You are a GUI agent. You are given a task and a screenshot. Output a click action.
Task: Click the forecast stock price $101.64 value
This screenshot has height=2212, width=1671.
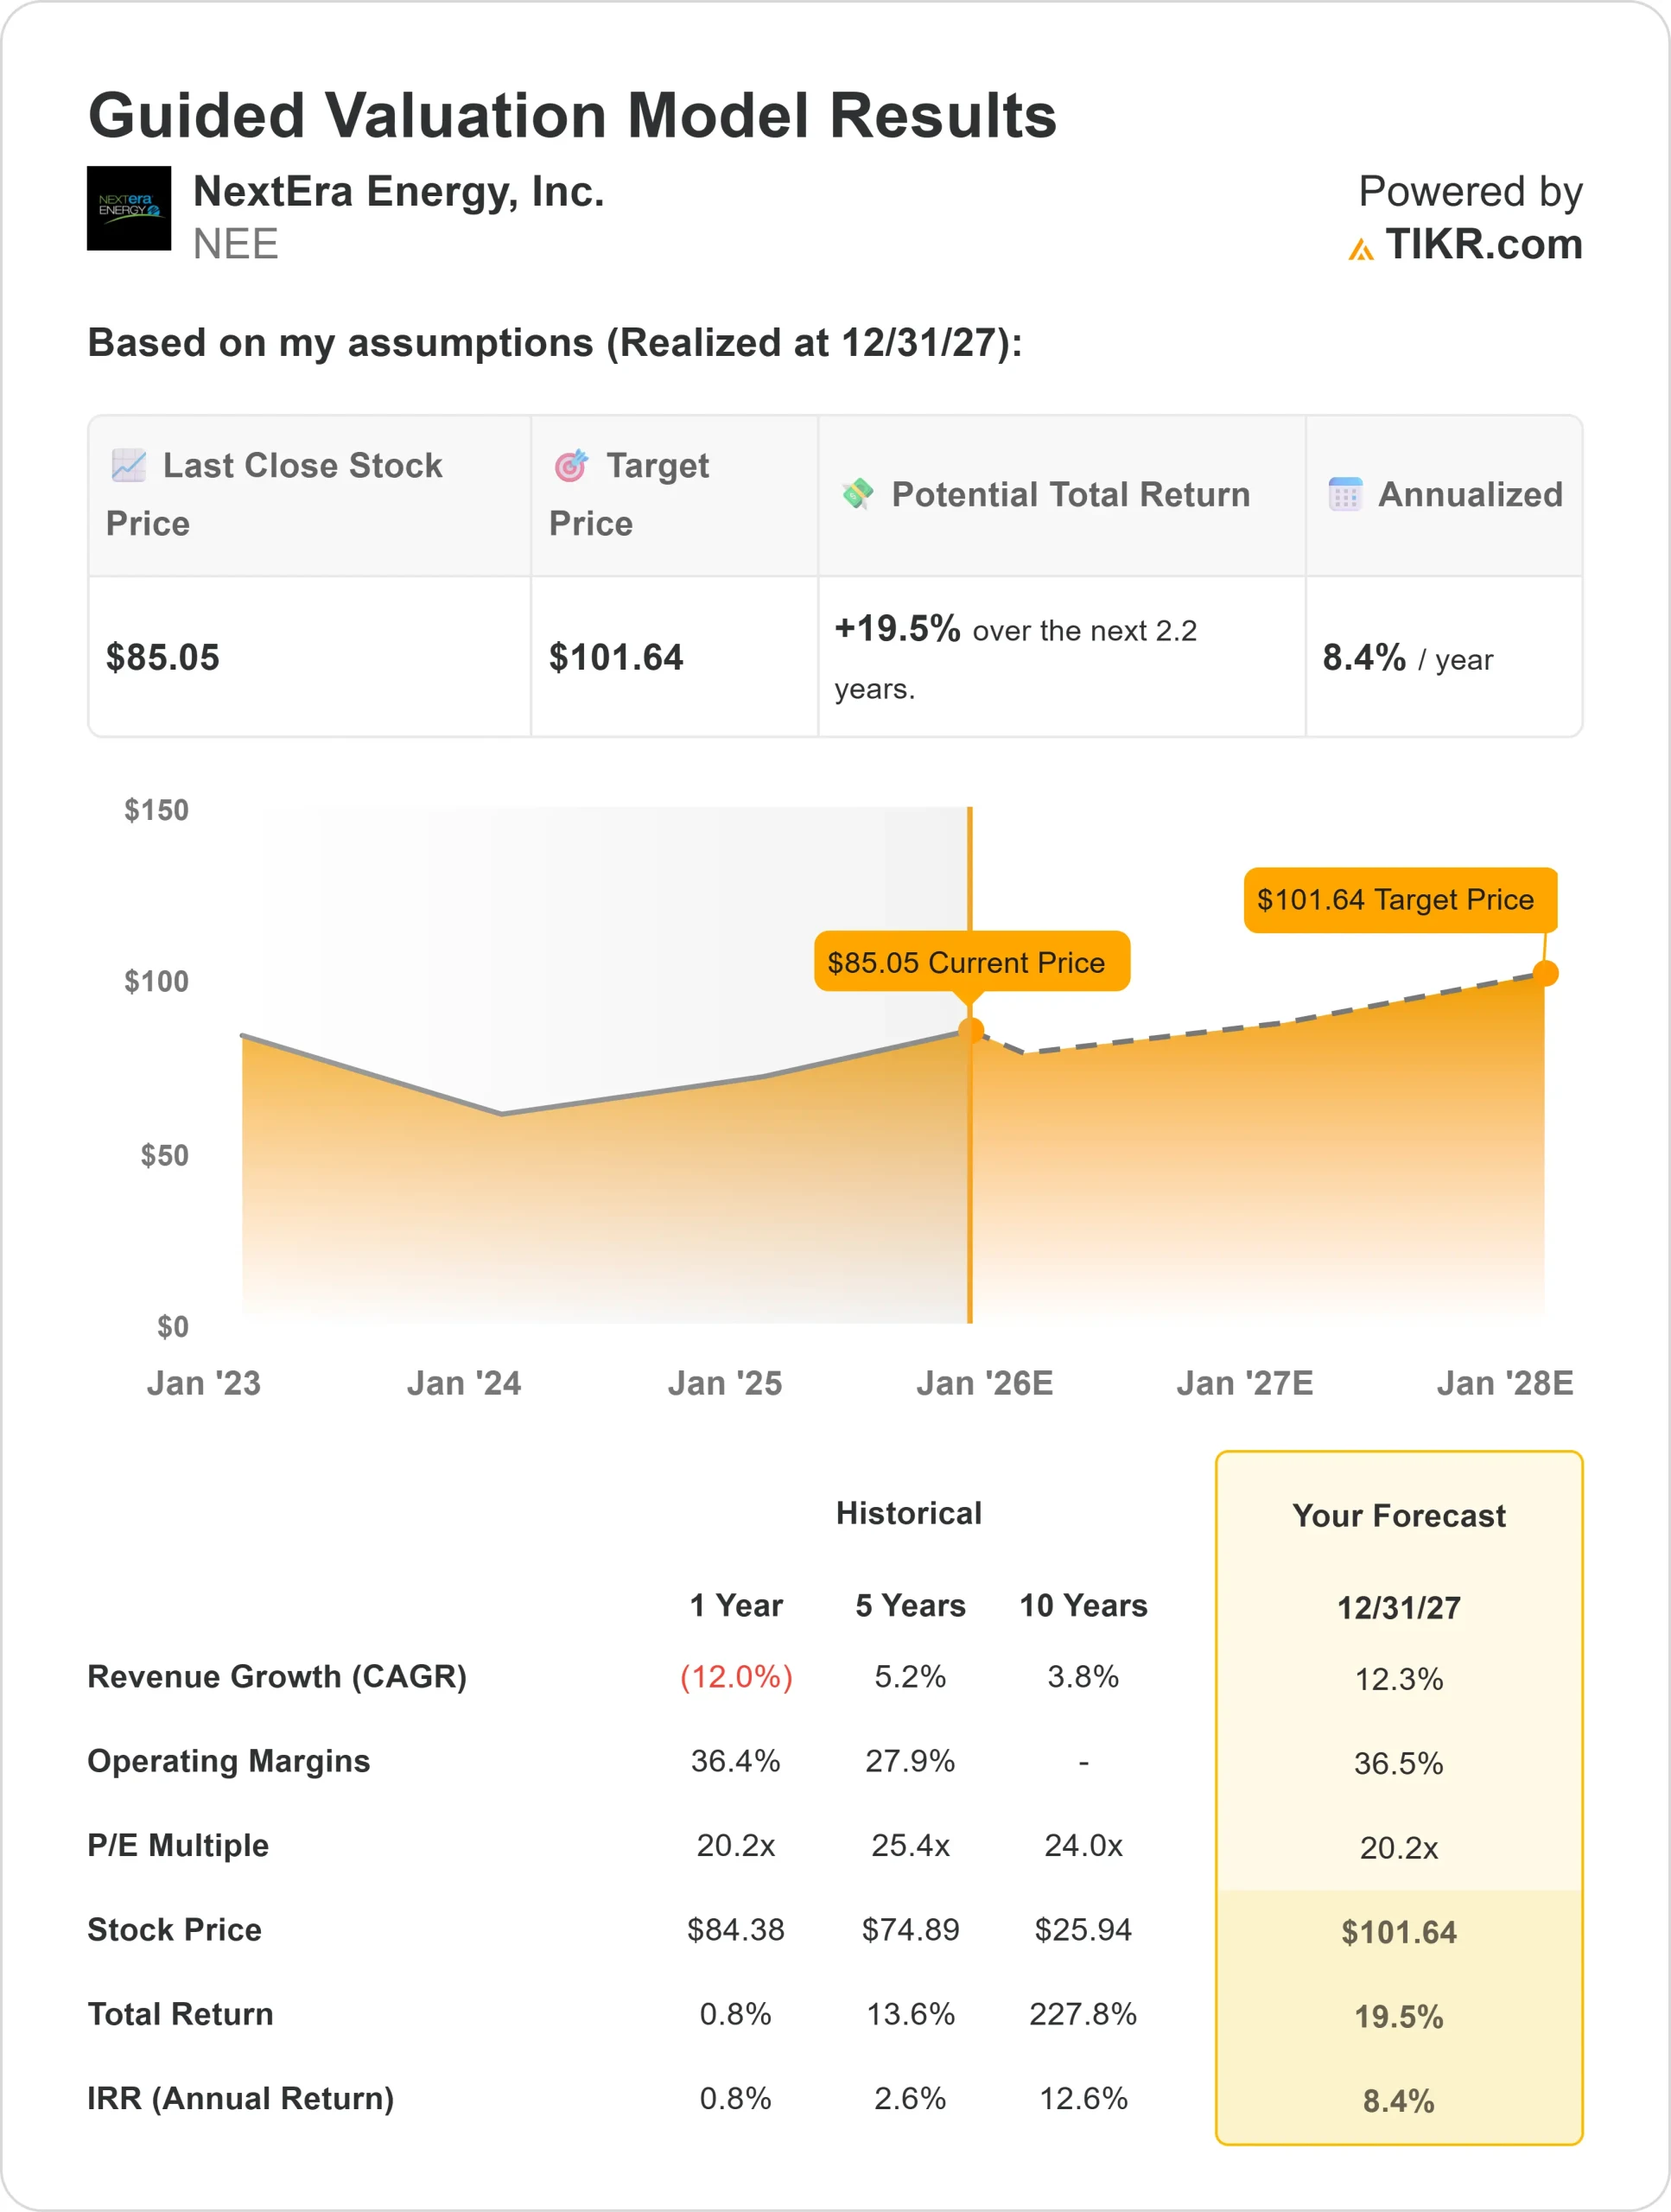[1398, 1932]
